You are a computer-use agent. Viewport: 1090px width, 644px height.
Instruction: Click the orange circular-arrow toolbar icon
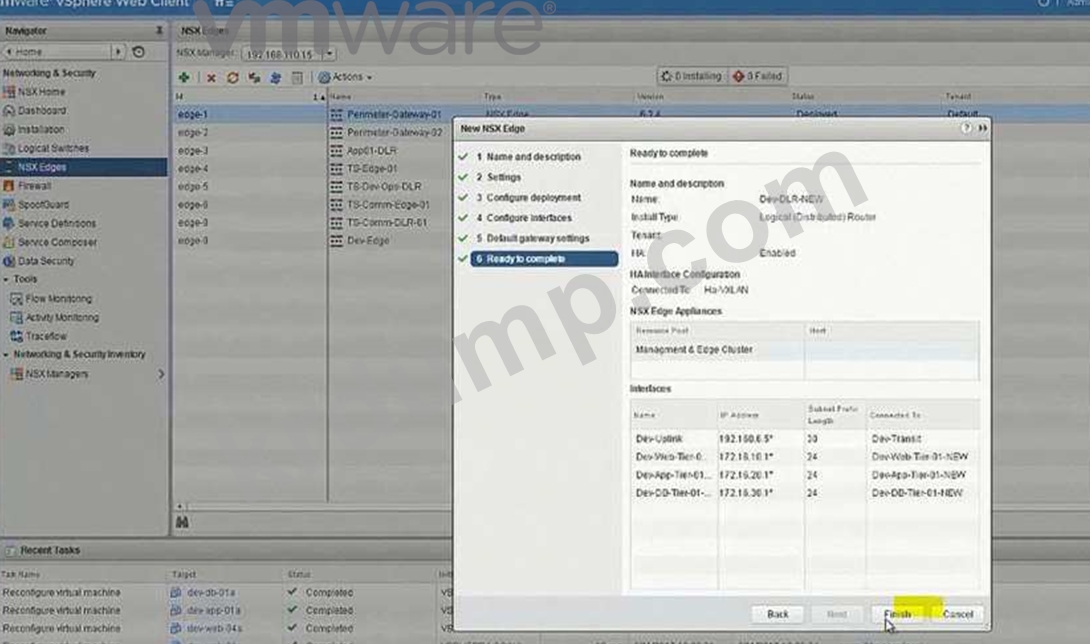pos(233,77)
